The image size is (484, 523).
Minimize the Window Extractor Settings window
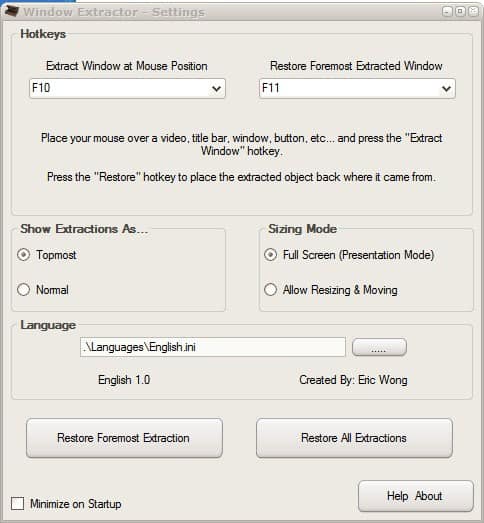[x=447, y=12]
